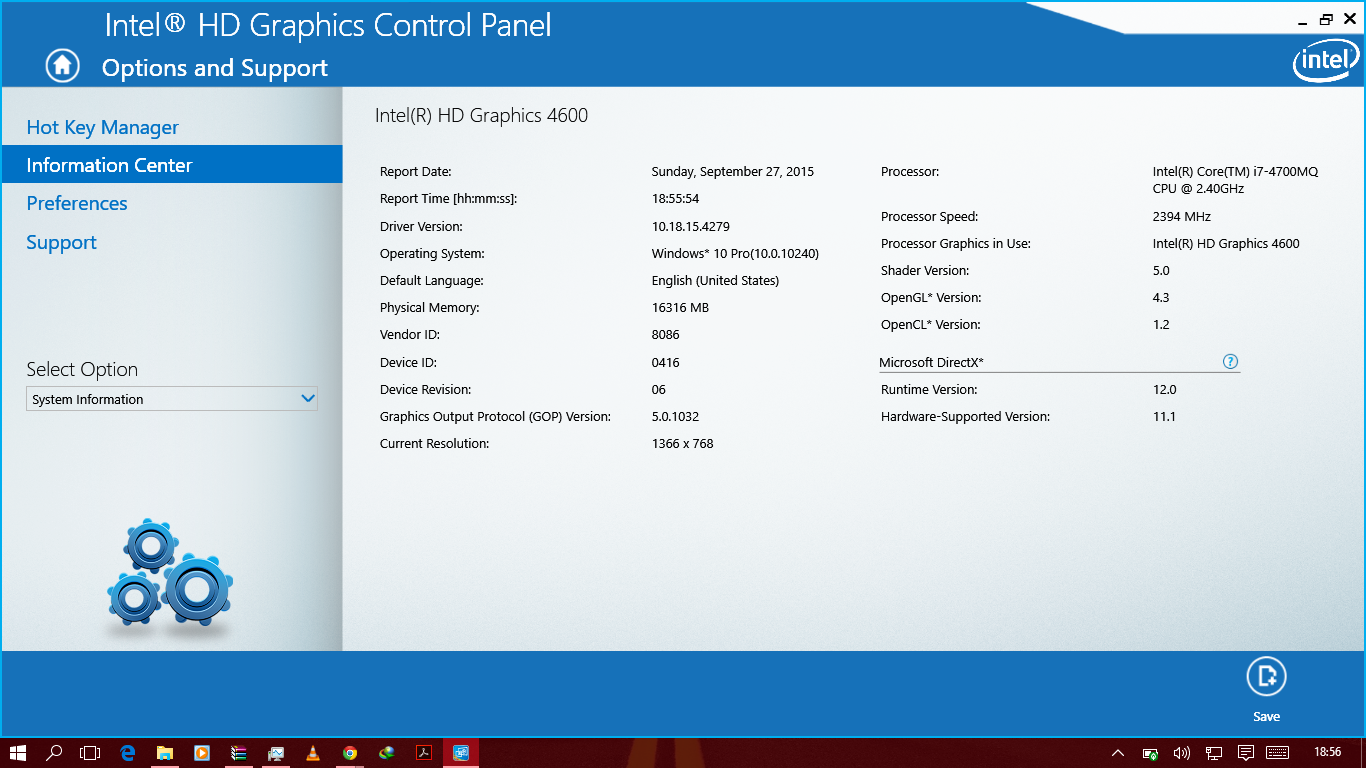The width and height of the screenshot is (1366, 768).
Task: Open the Support page link
Action: [61, 242]
